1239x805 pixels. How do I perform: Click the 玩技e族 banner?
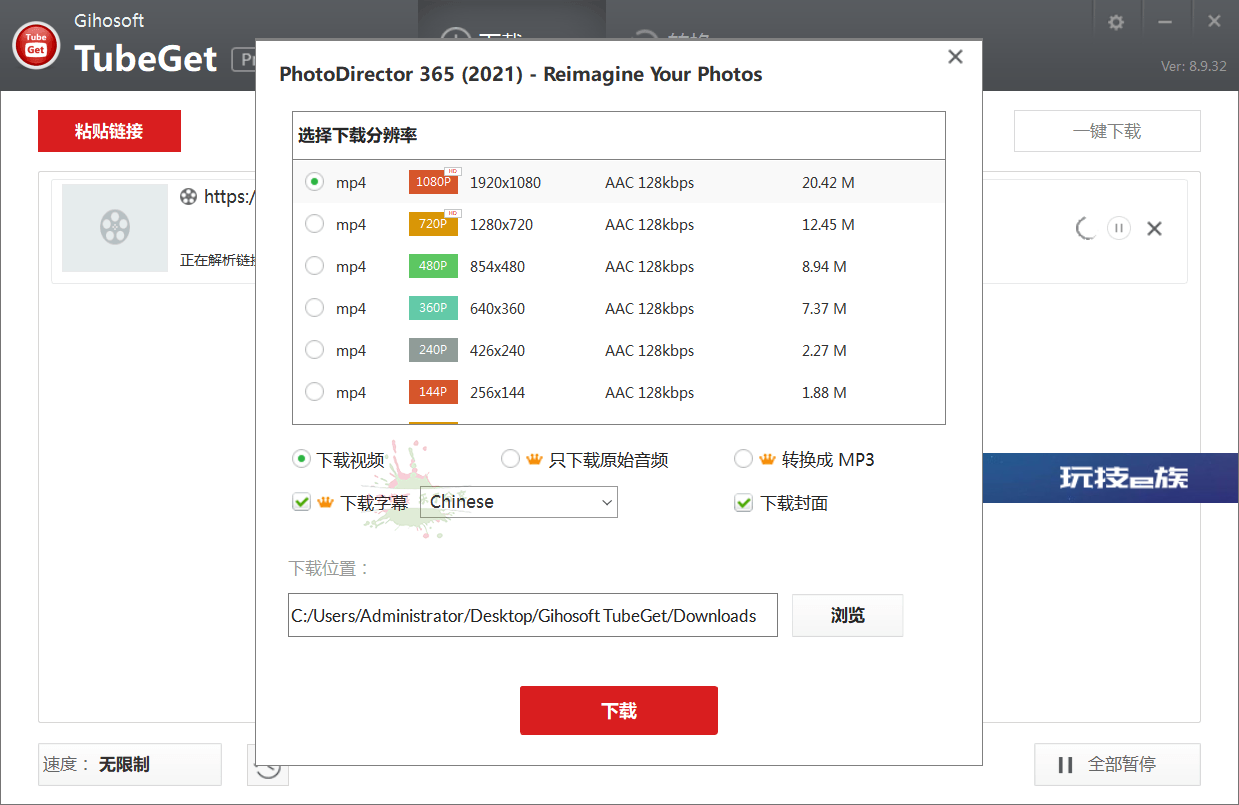1110,478
